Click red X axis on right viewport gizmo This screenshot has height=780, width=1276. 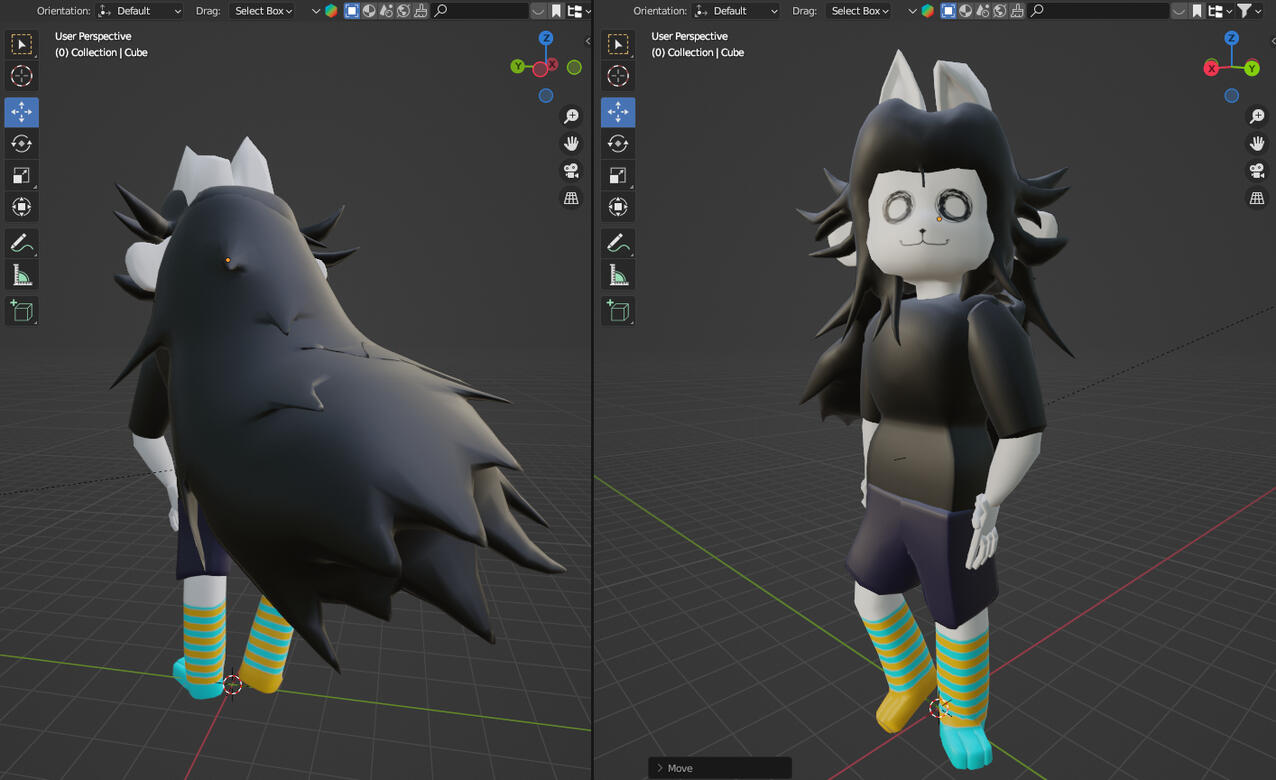coord(1212,69)
